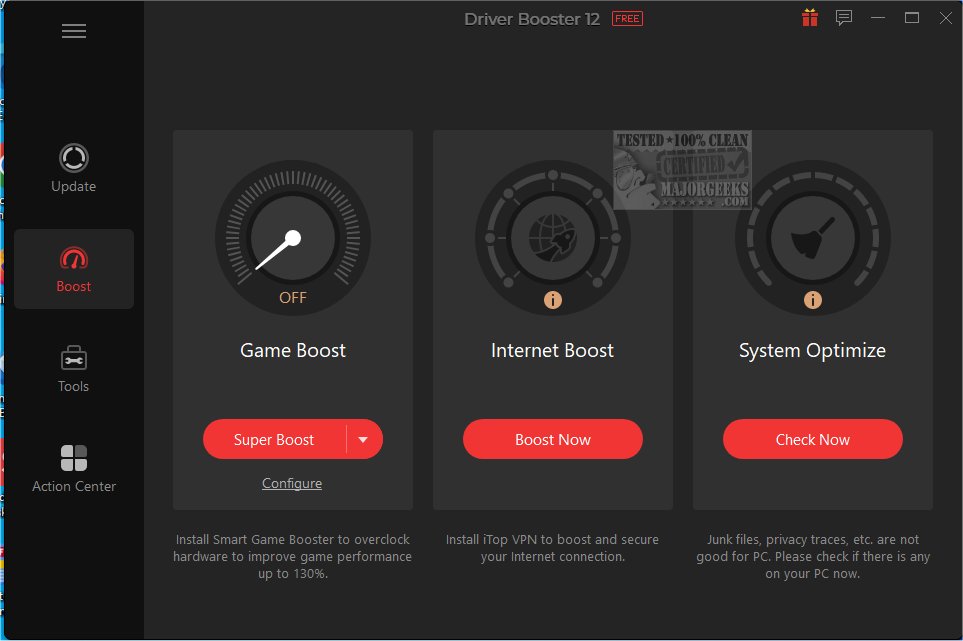Close the Driver Booster window
This screenshot has width=963, height=641.
point(946,18)
